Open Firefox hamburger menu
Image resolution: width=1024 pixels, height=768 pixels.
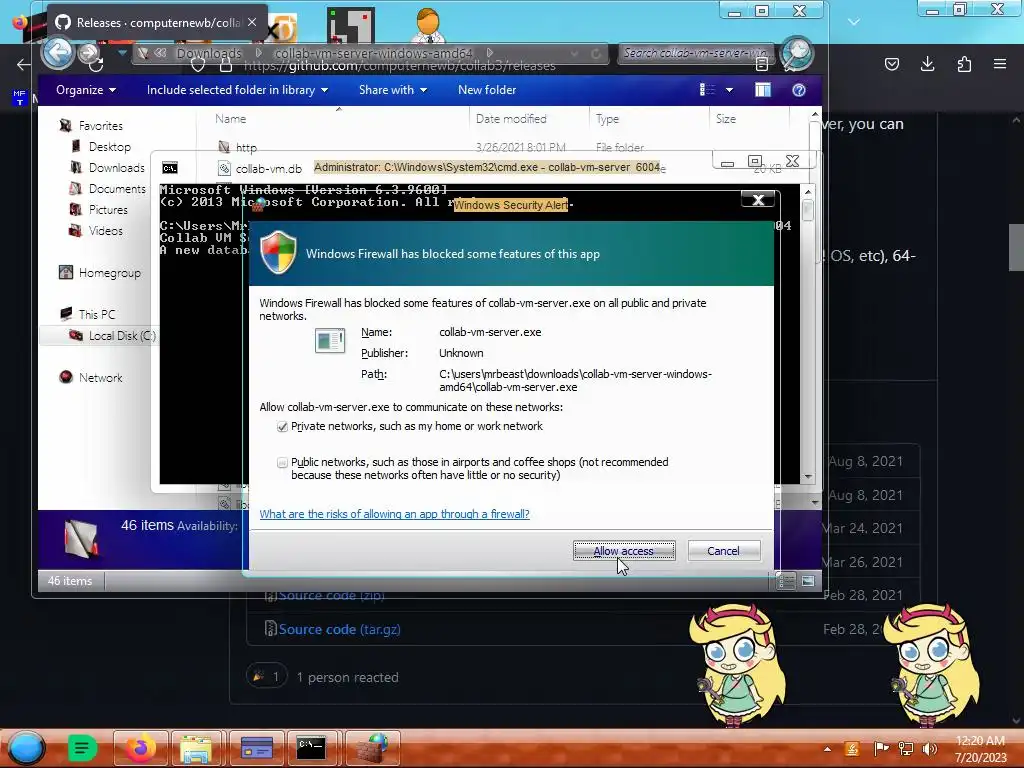1000,64
